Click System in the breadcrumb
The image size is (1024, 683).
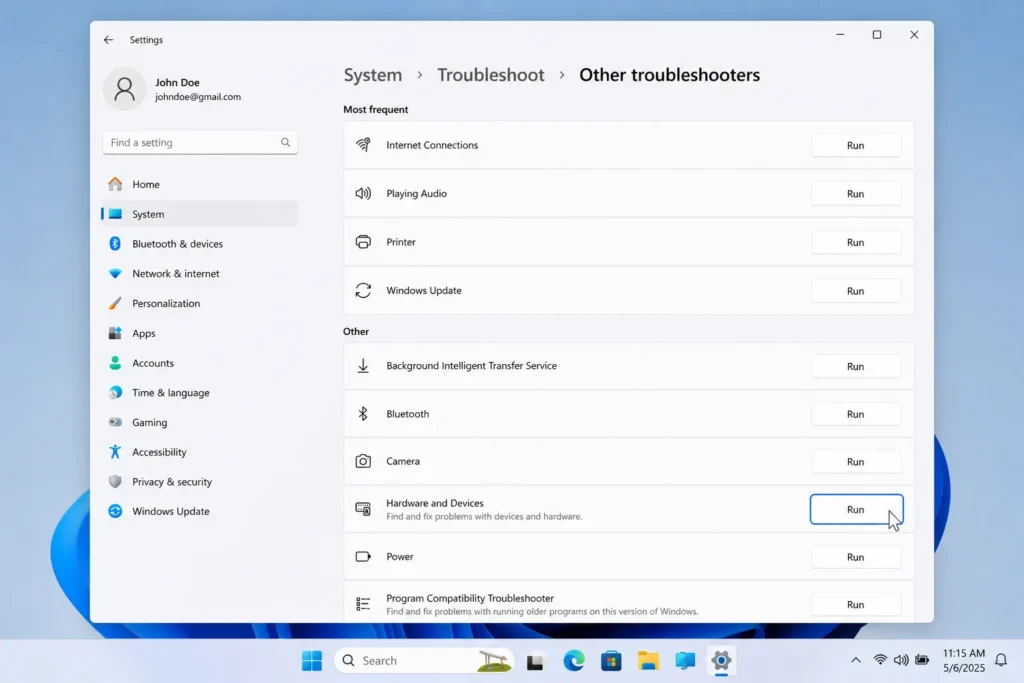point(373,75)
